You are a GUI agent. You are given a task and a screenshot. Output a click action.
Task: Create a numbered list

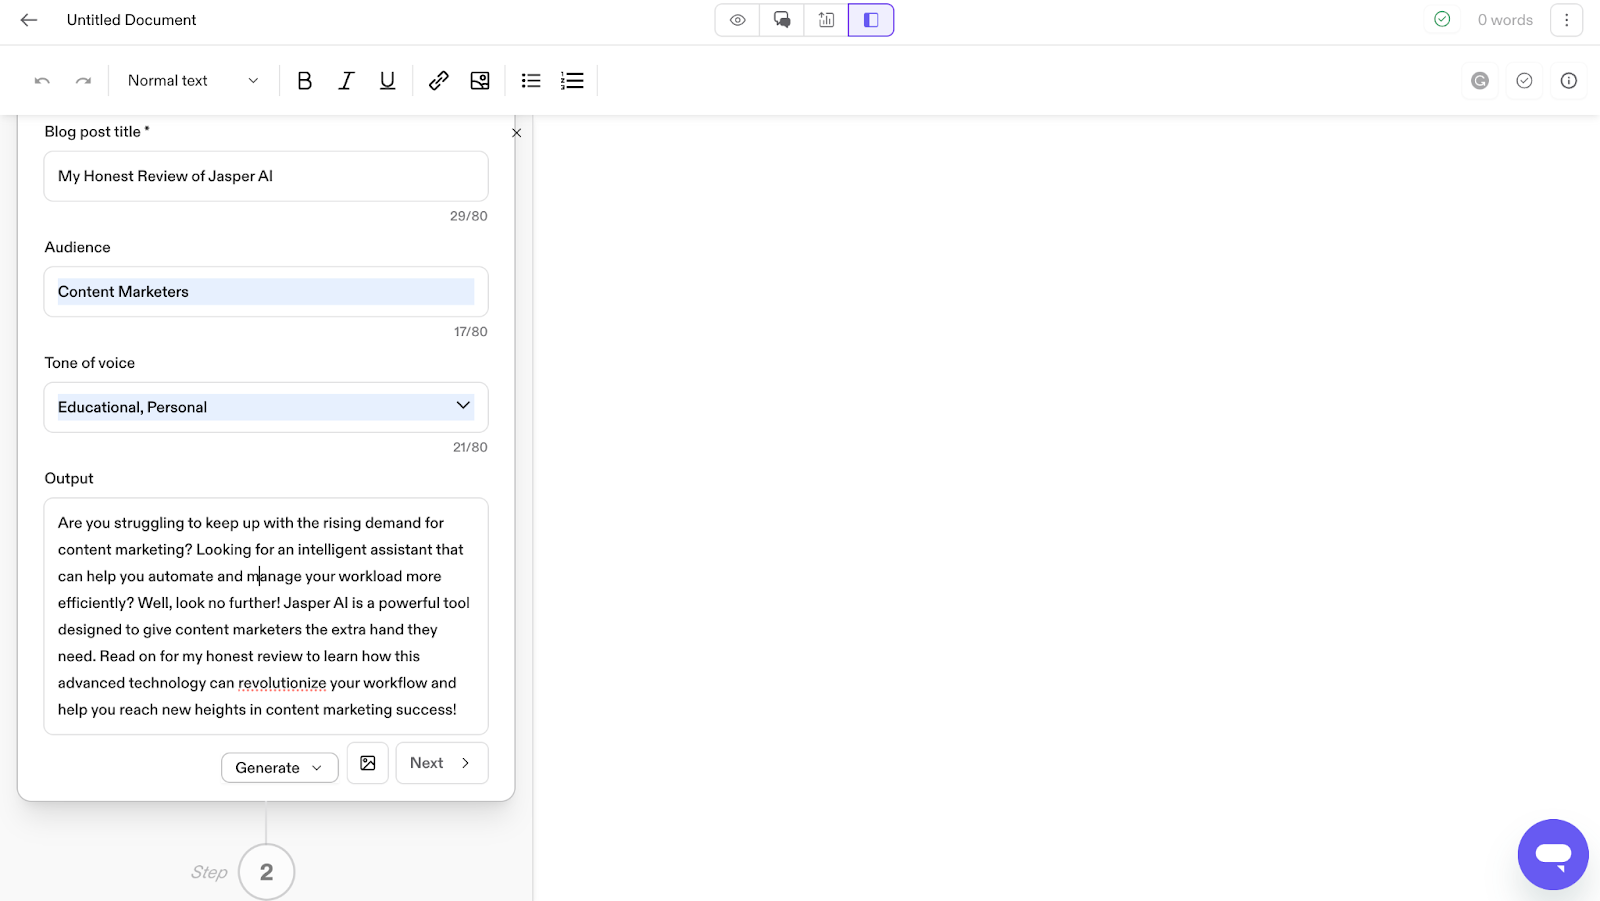572,81
